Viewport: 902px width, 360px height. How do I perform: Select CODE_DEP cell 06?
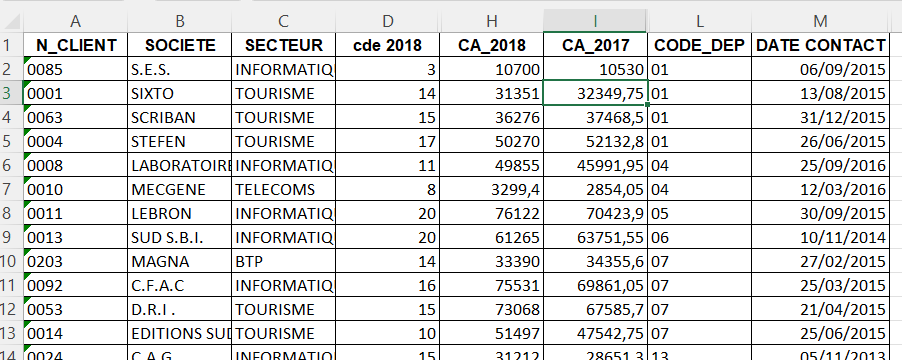tap(700, 238)
